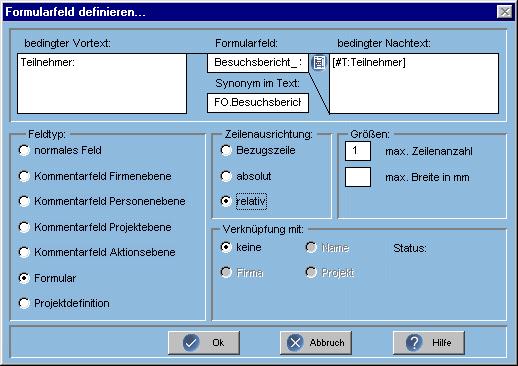This screenshot has width=518, height=366.
Task: Close the Formularfeld definieren dialog
Action: tap(505, 12)
